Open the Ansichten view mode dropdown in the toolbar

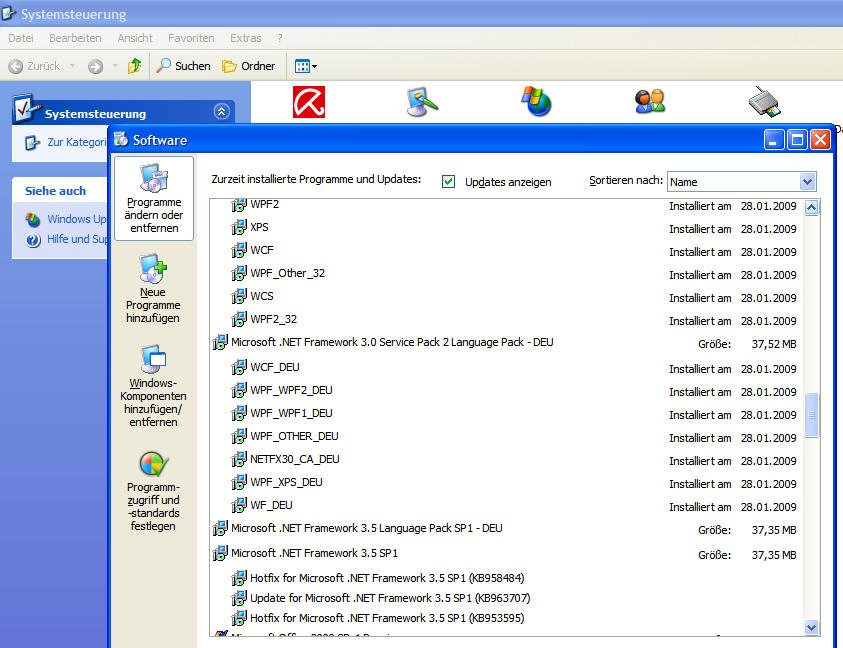click(x=305, y=66)
